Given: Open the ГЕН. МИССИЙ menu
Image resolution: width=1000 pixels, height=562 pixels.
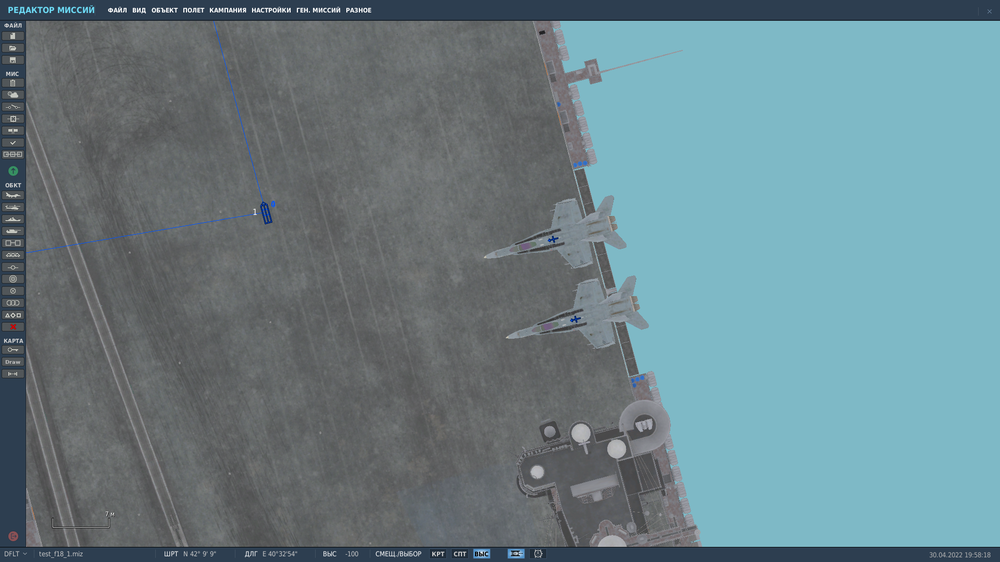Looking at the screenshot, I should tap(318, 10).
